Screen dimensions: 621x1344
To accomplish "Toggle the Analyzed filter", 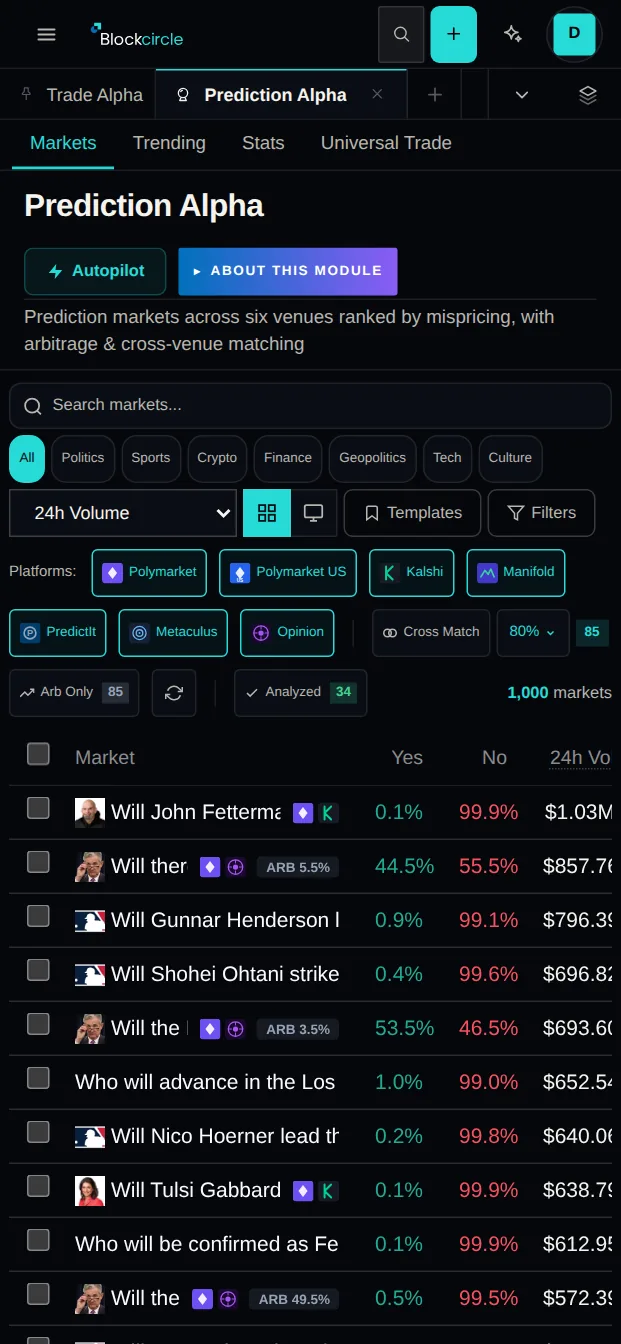I will (x=300, y=693).
